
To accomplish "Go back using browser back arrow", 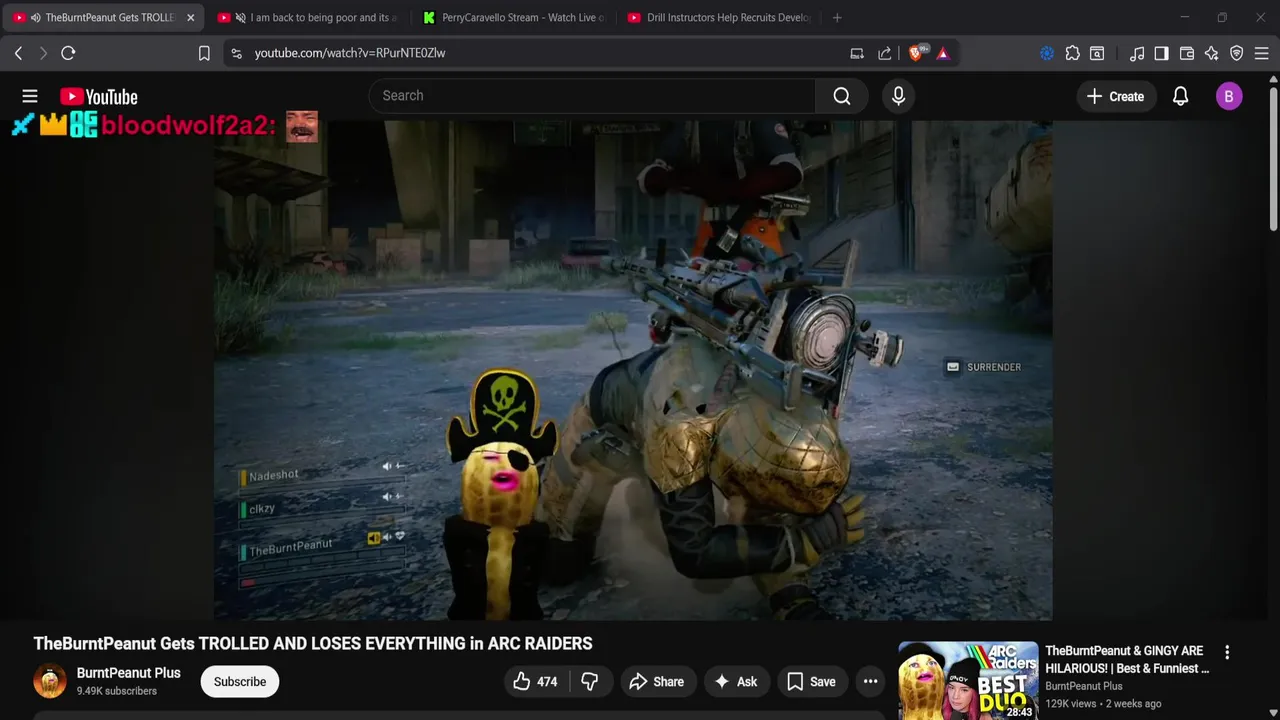I will [18, 53].
